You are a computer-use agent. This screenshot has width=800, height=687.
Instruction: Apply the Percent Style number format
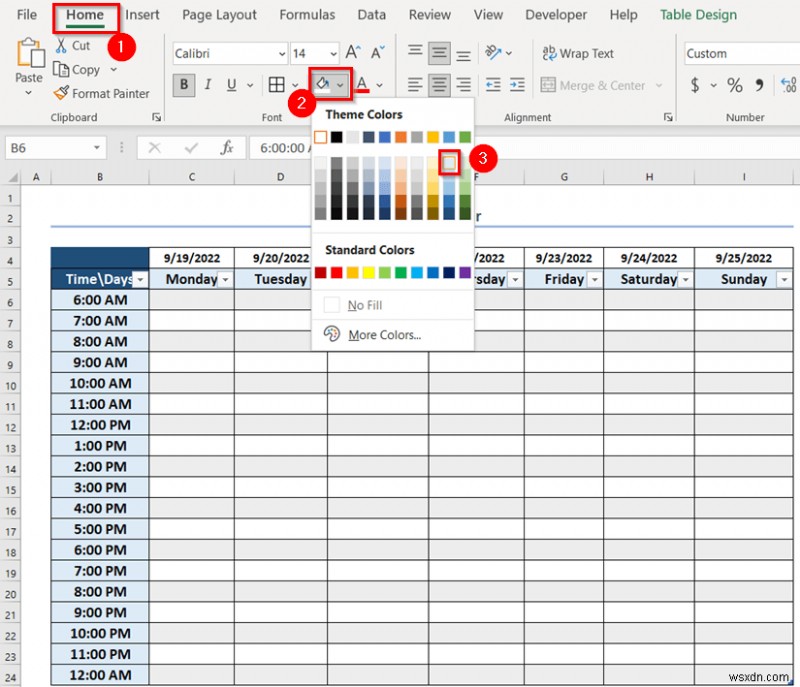pyautogui.click(x=734, y=85)
